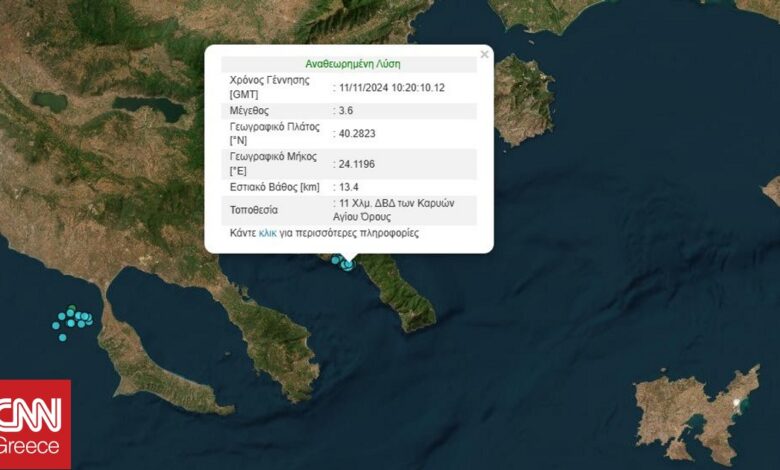780x470 pixels.
Task: Open the CNN Greece logo
Action: pyautogui.click(x=35, y=424)
